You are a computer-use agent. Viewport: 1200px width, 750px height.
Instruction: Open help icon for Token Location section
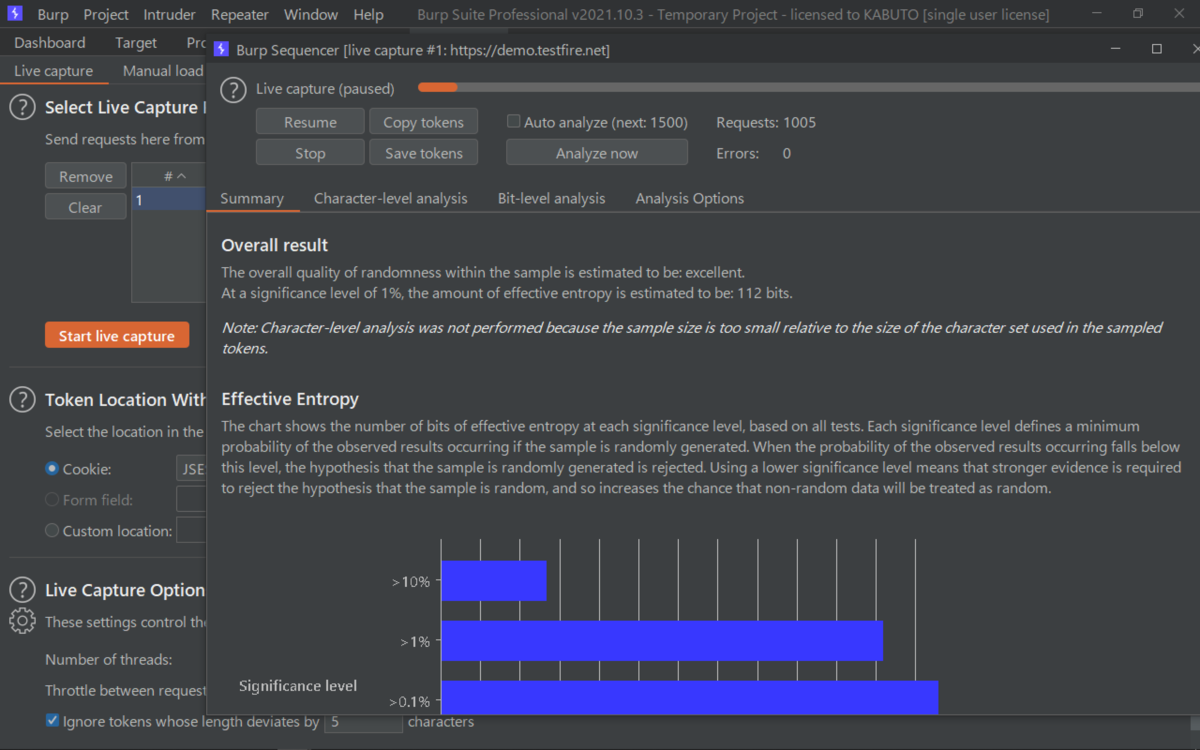tap(22, 400)
